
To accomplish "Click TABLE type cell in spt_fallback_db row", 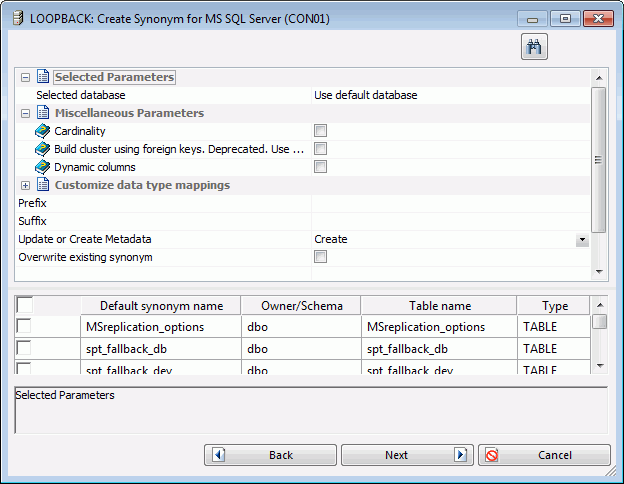I will point(554,349).
